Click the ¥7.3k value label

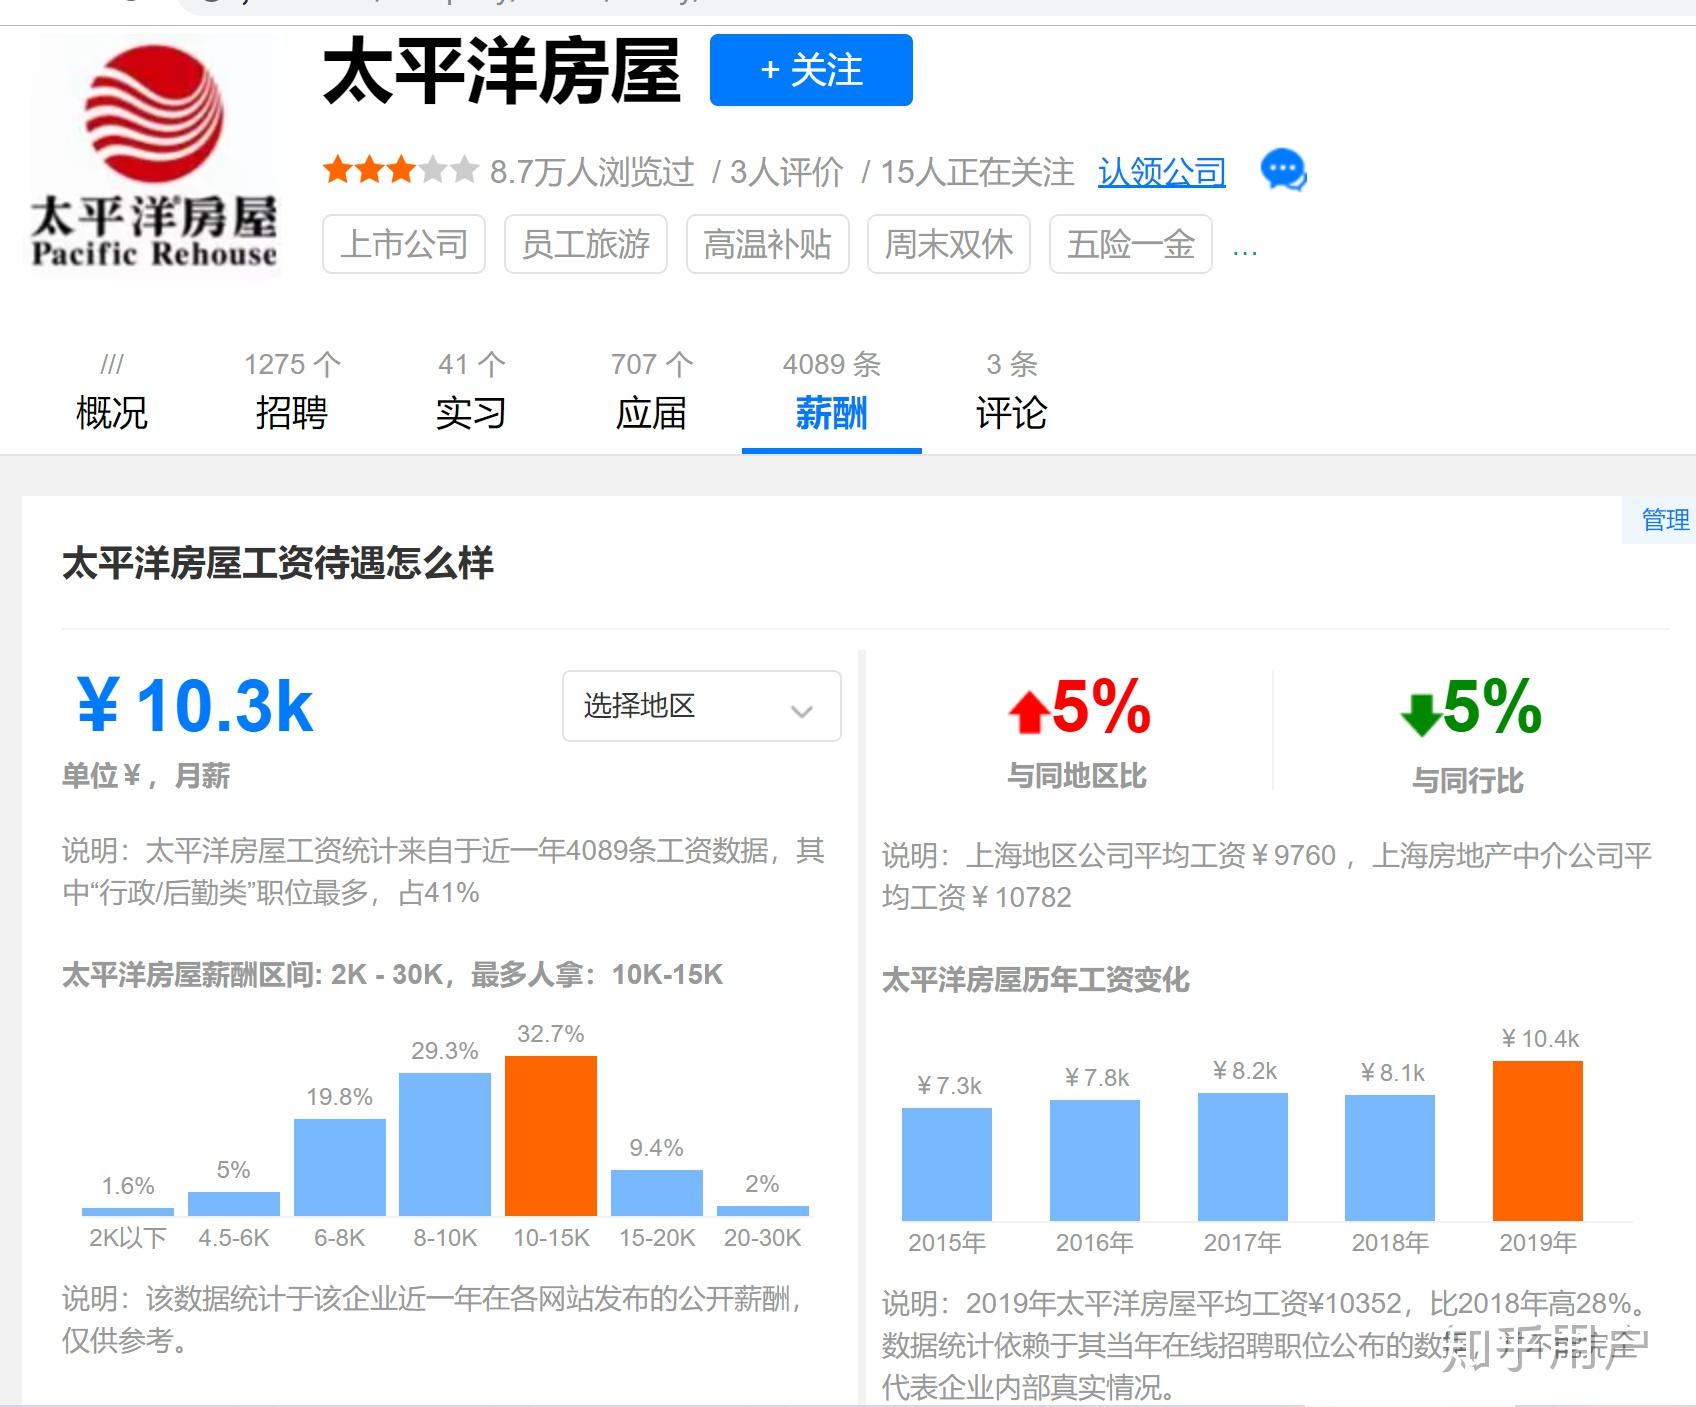click(949, 1086)
